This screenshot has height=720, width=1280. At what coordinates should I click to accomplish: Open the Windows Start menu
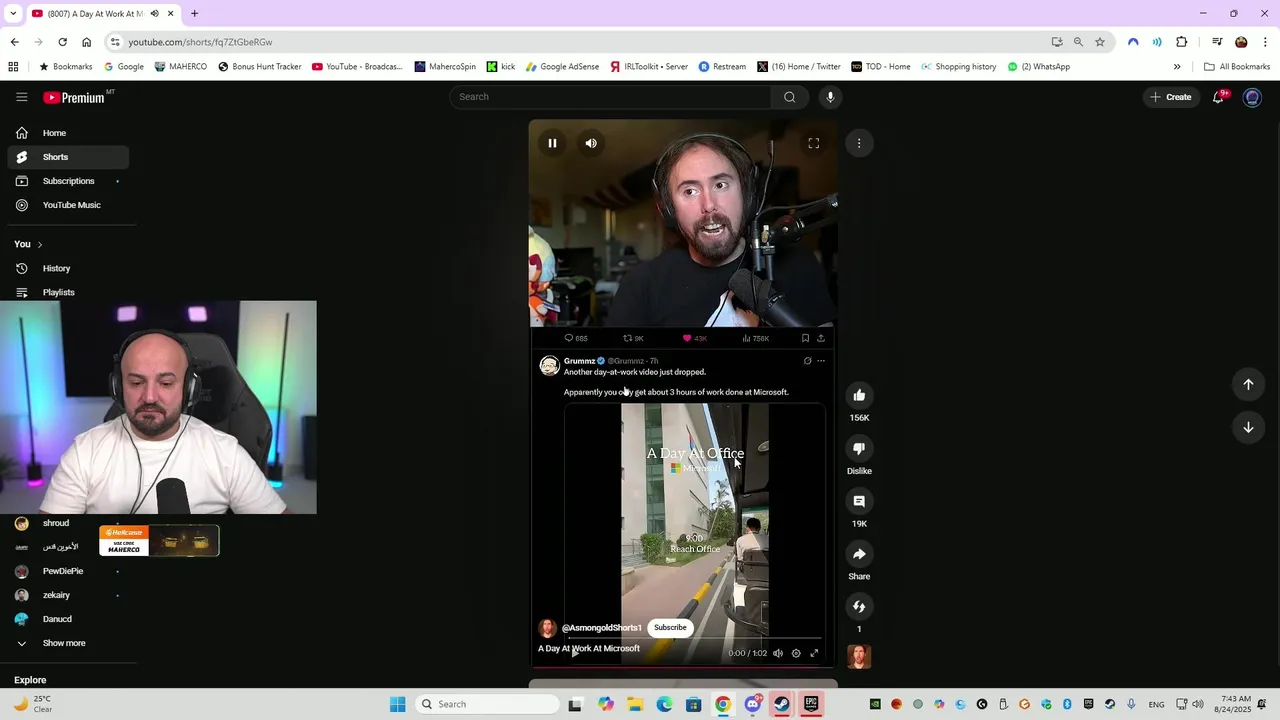click(x=397, y=704)
